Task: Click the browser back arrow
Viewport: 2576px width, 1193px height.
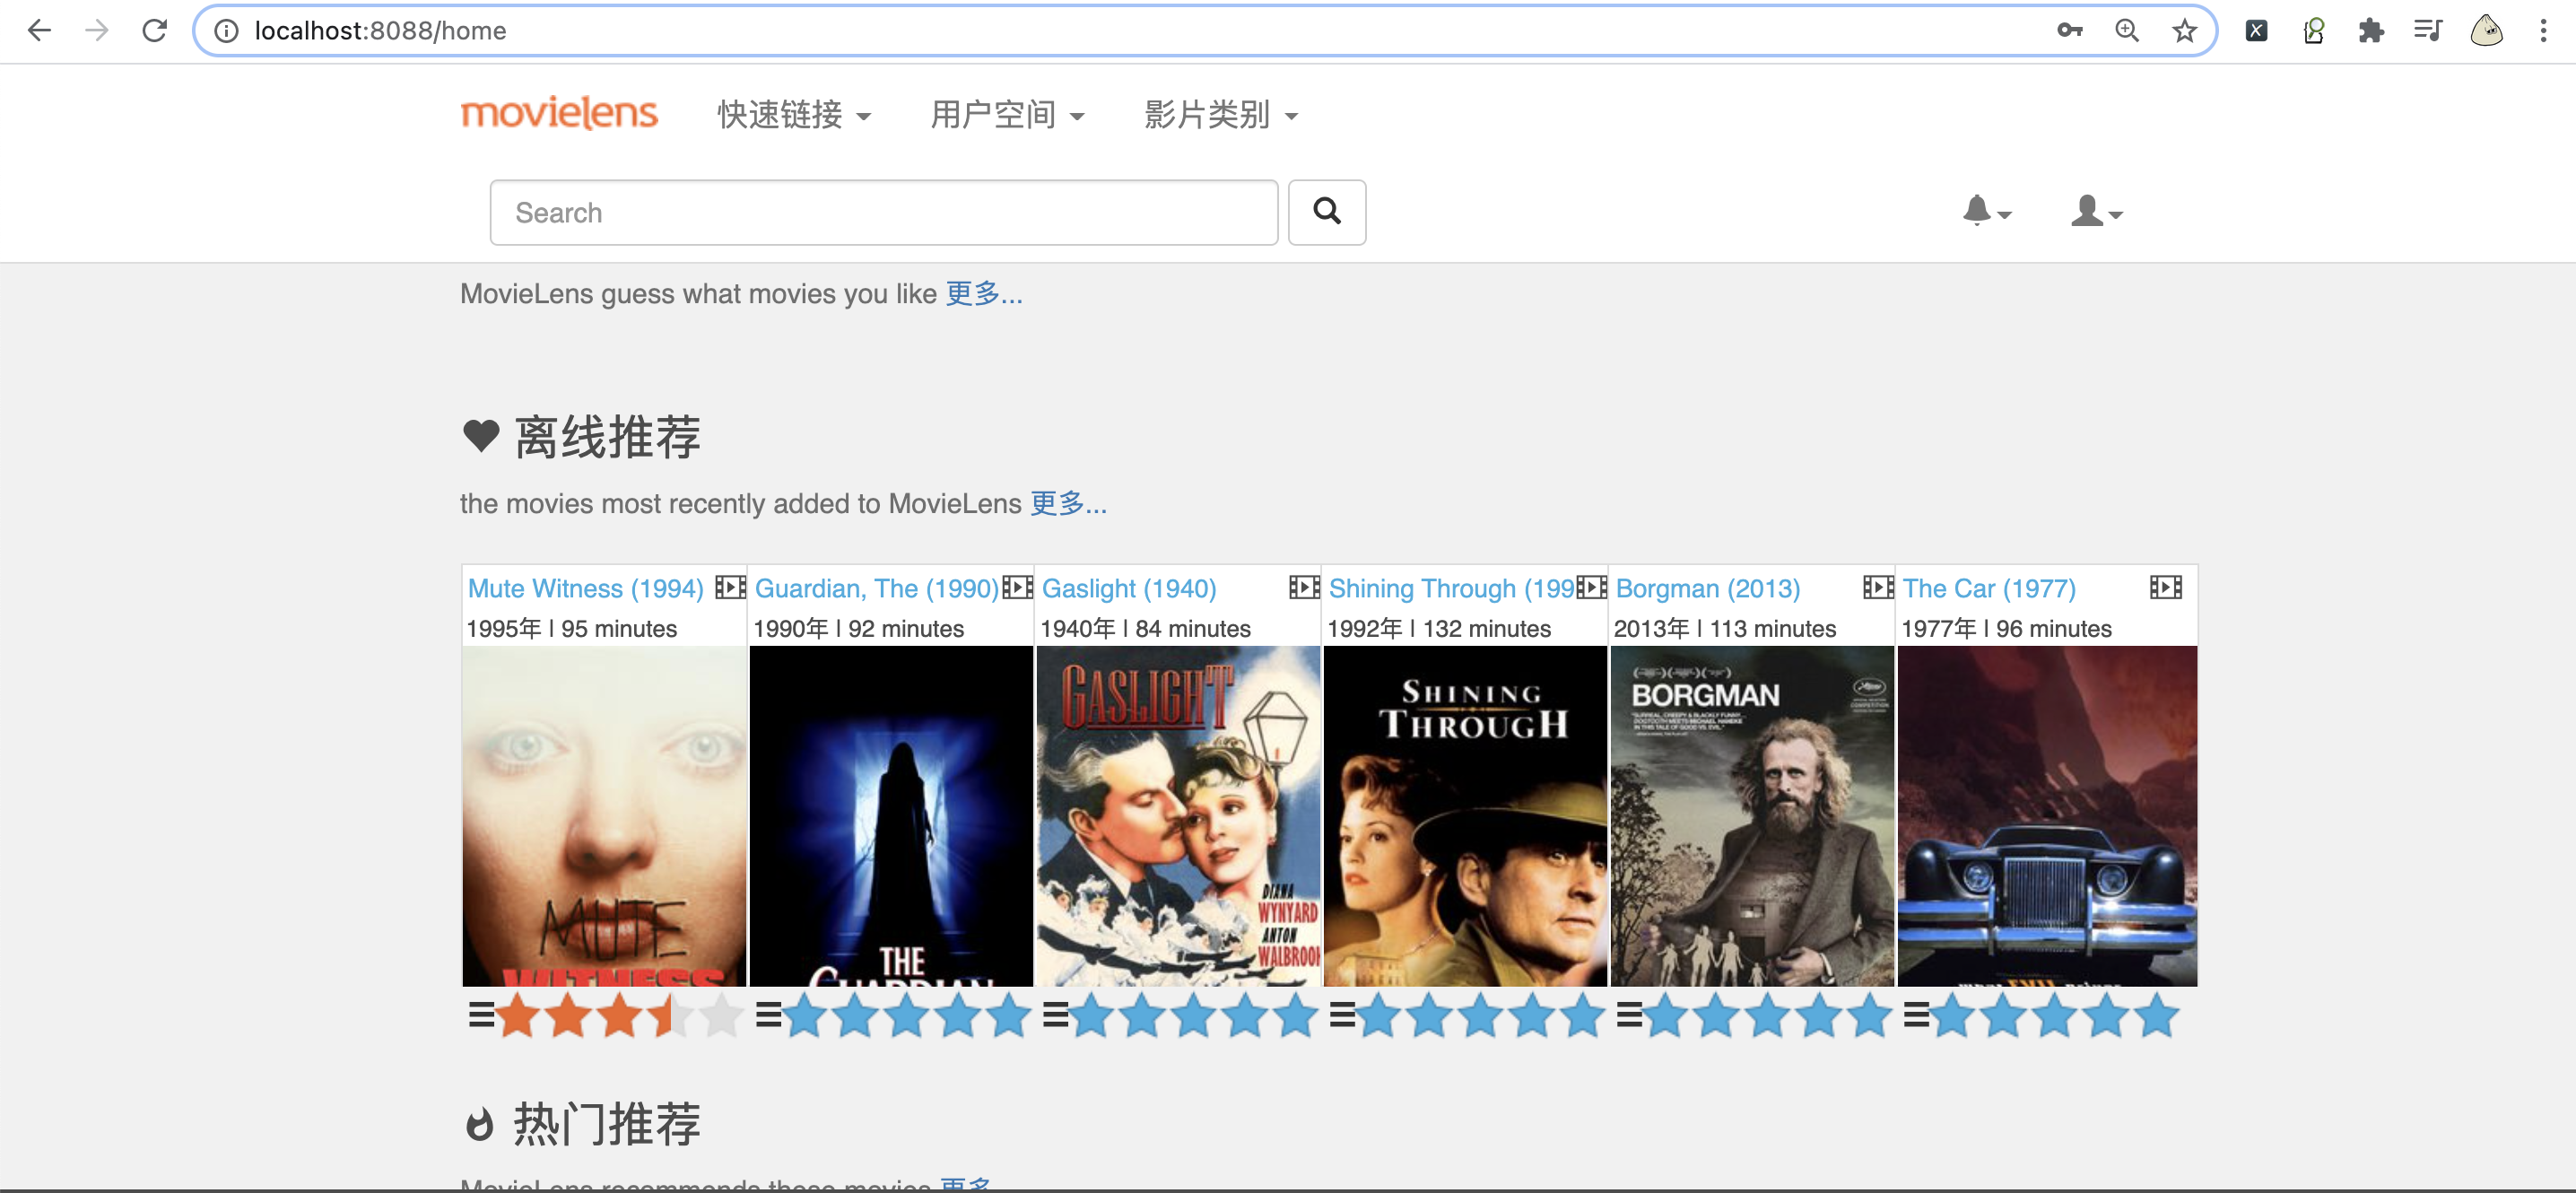Action: 39,31
